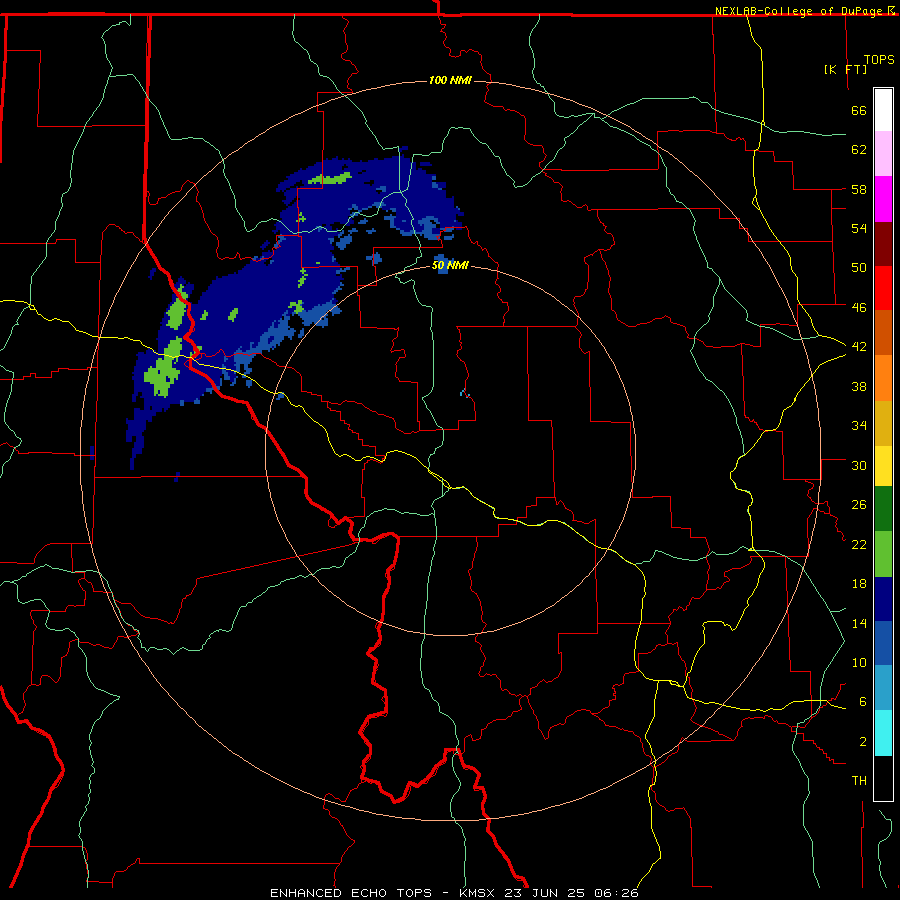Click the 'NEXLAB-College of DuPage' header text
Image resolution: width=900 pixels, height=900 pixels.
pos(800,11)
